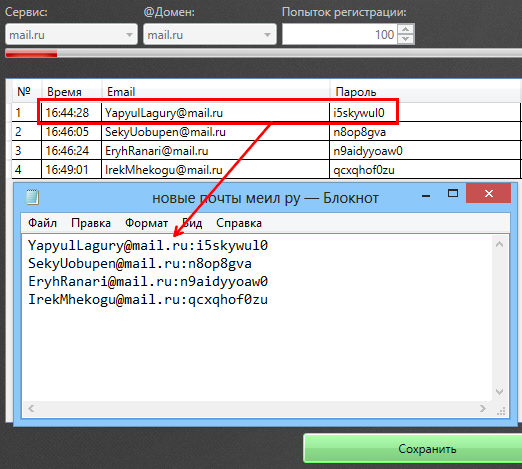Select email cell YapyulLagury@mail.ru in table
The width and height of the screenshot is (522, 469).
pyautogui.click(x=215, y=113)
